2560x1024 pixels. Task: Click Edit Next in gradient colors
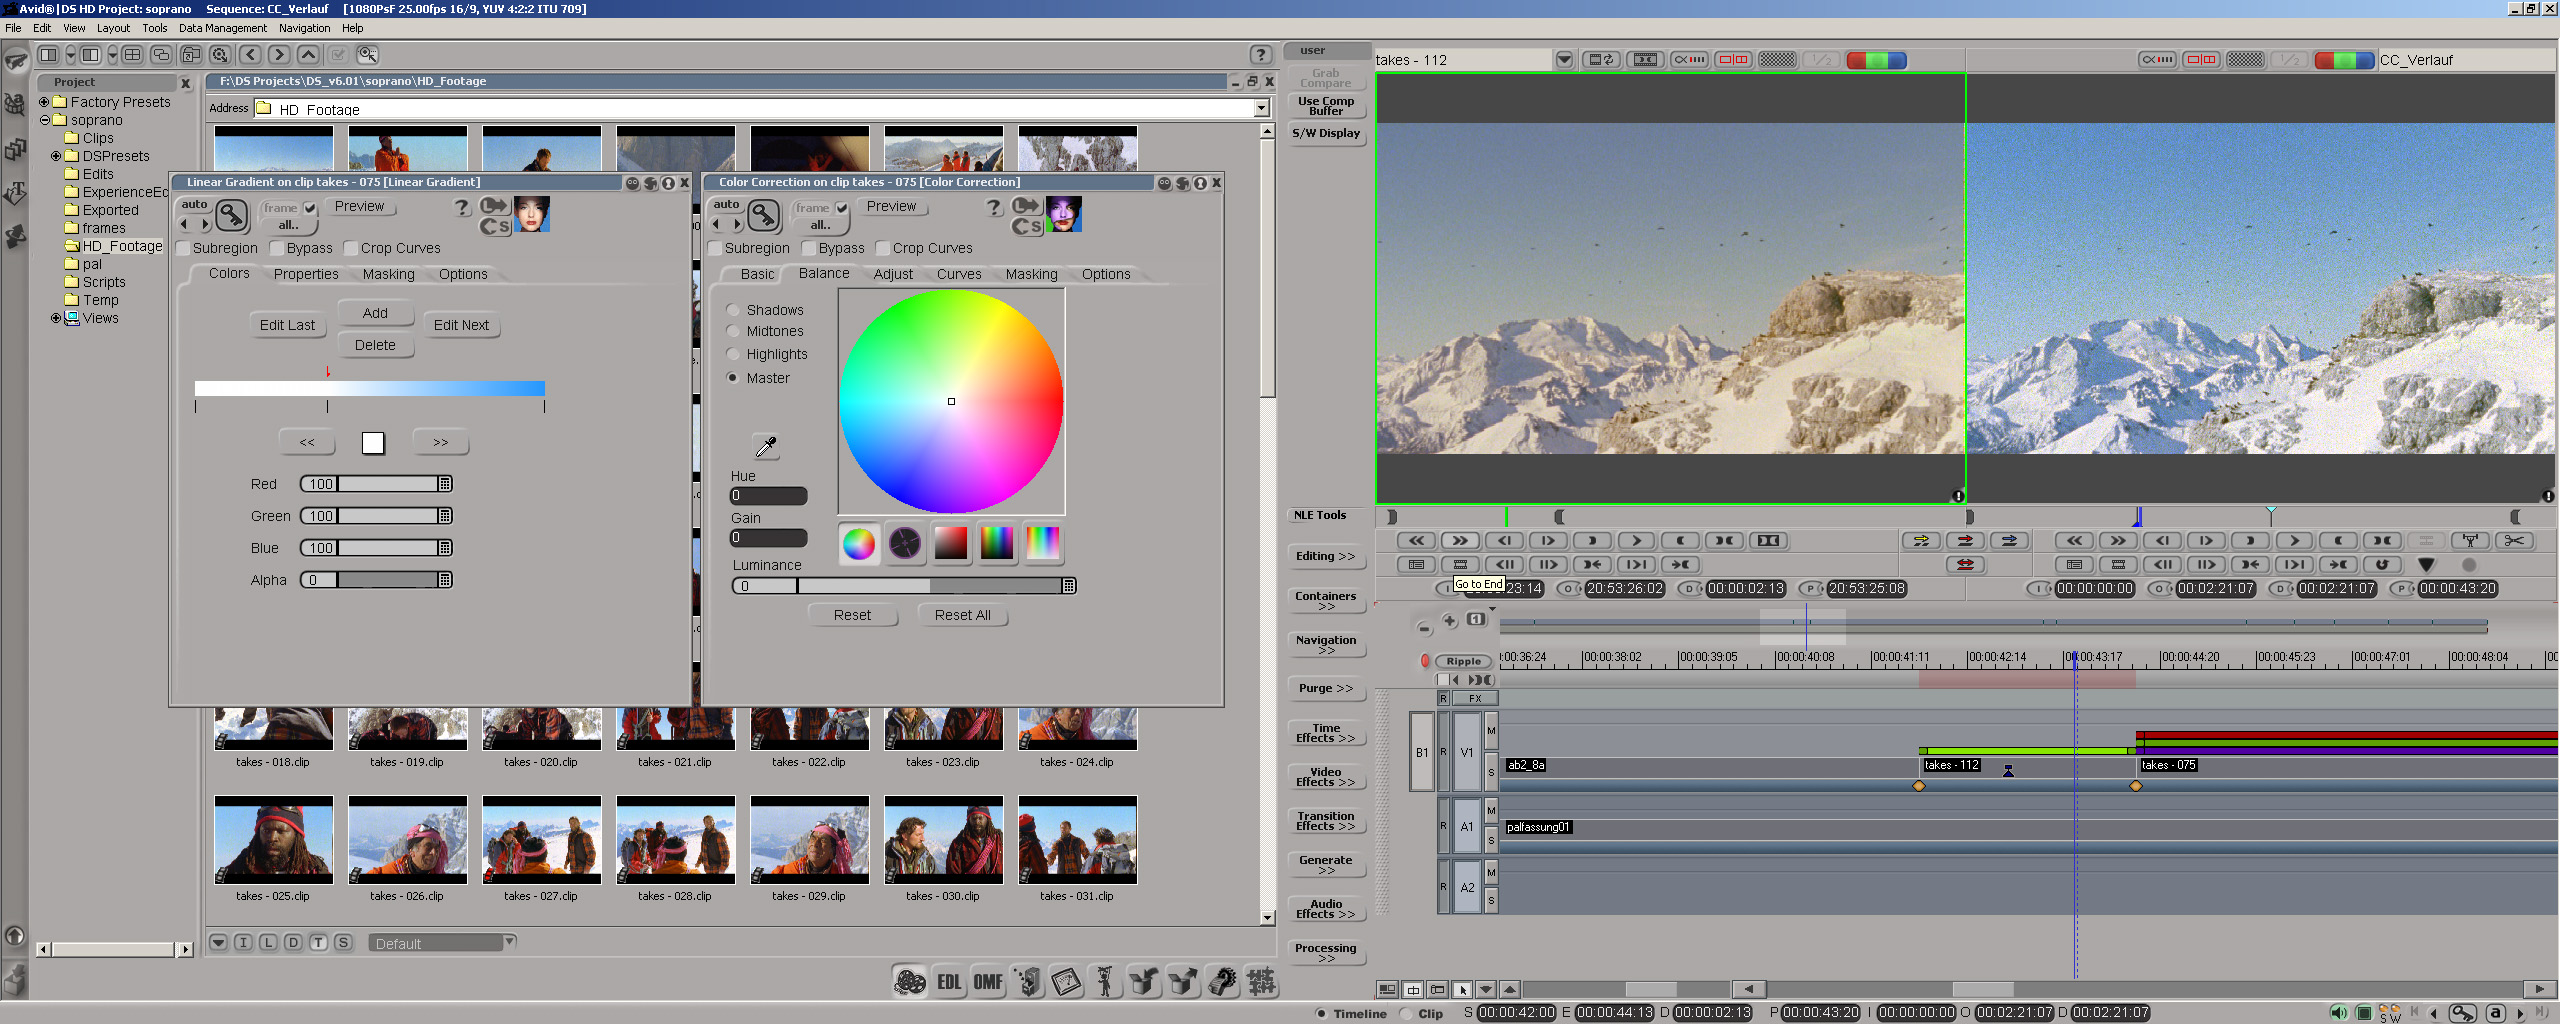click(x=461, y=325)
